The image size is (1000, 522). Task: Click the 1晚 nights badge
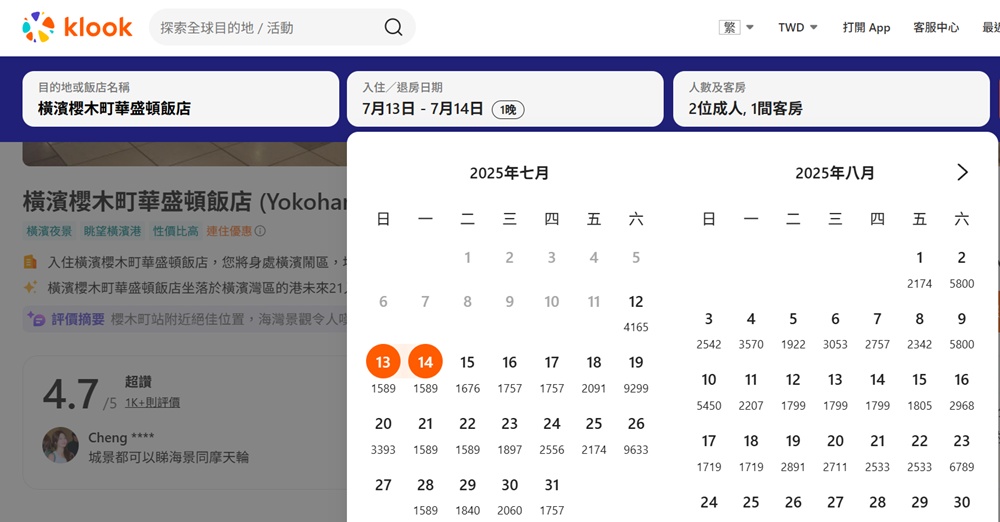508,110
